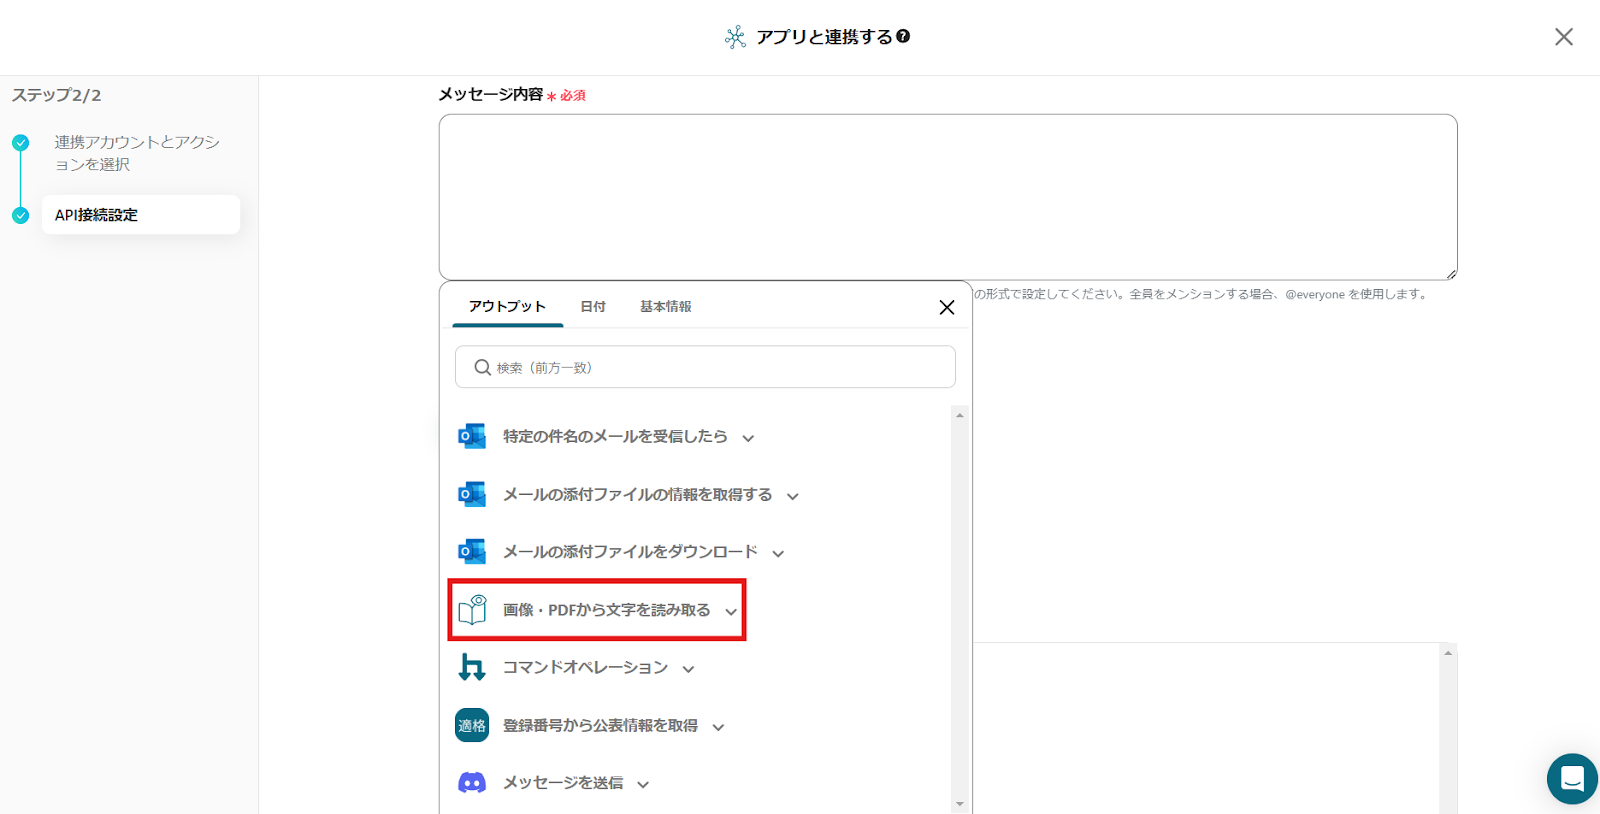Viewport: 1600px width, 814px height.
Task: Click the Outlook icon beside 特定の件名のメールを受信したら
Action: coord(471,436)
